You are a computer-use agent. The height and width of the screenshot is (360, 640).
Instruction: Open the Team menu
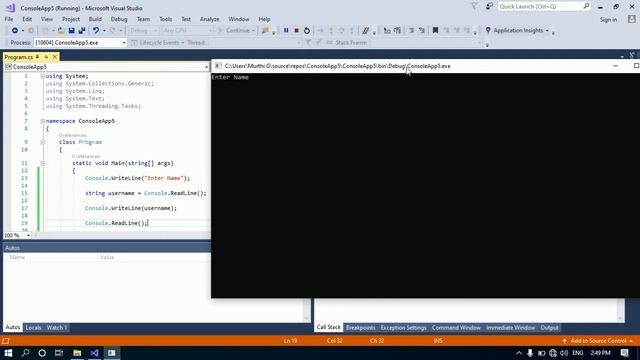(143, 19)
